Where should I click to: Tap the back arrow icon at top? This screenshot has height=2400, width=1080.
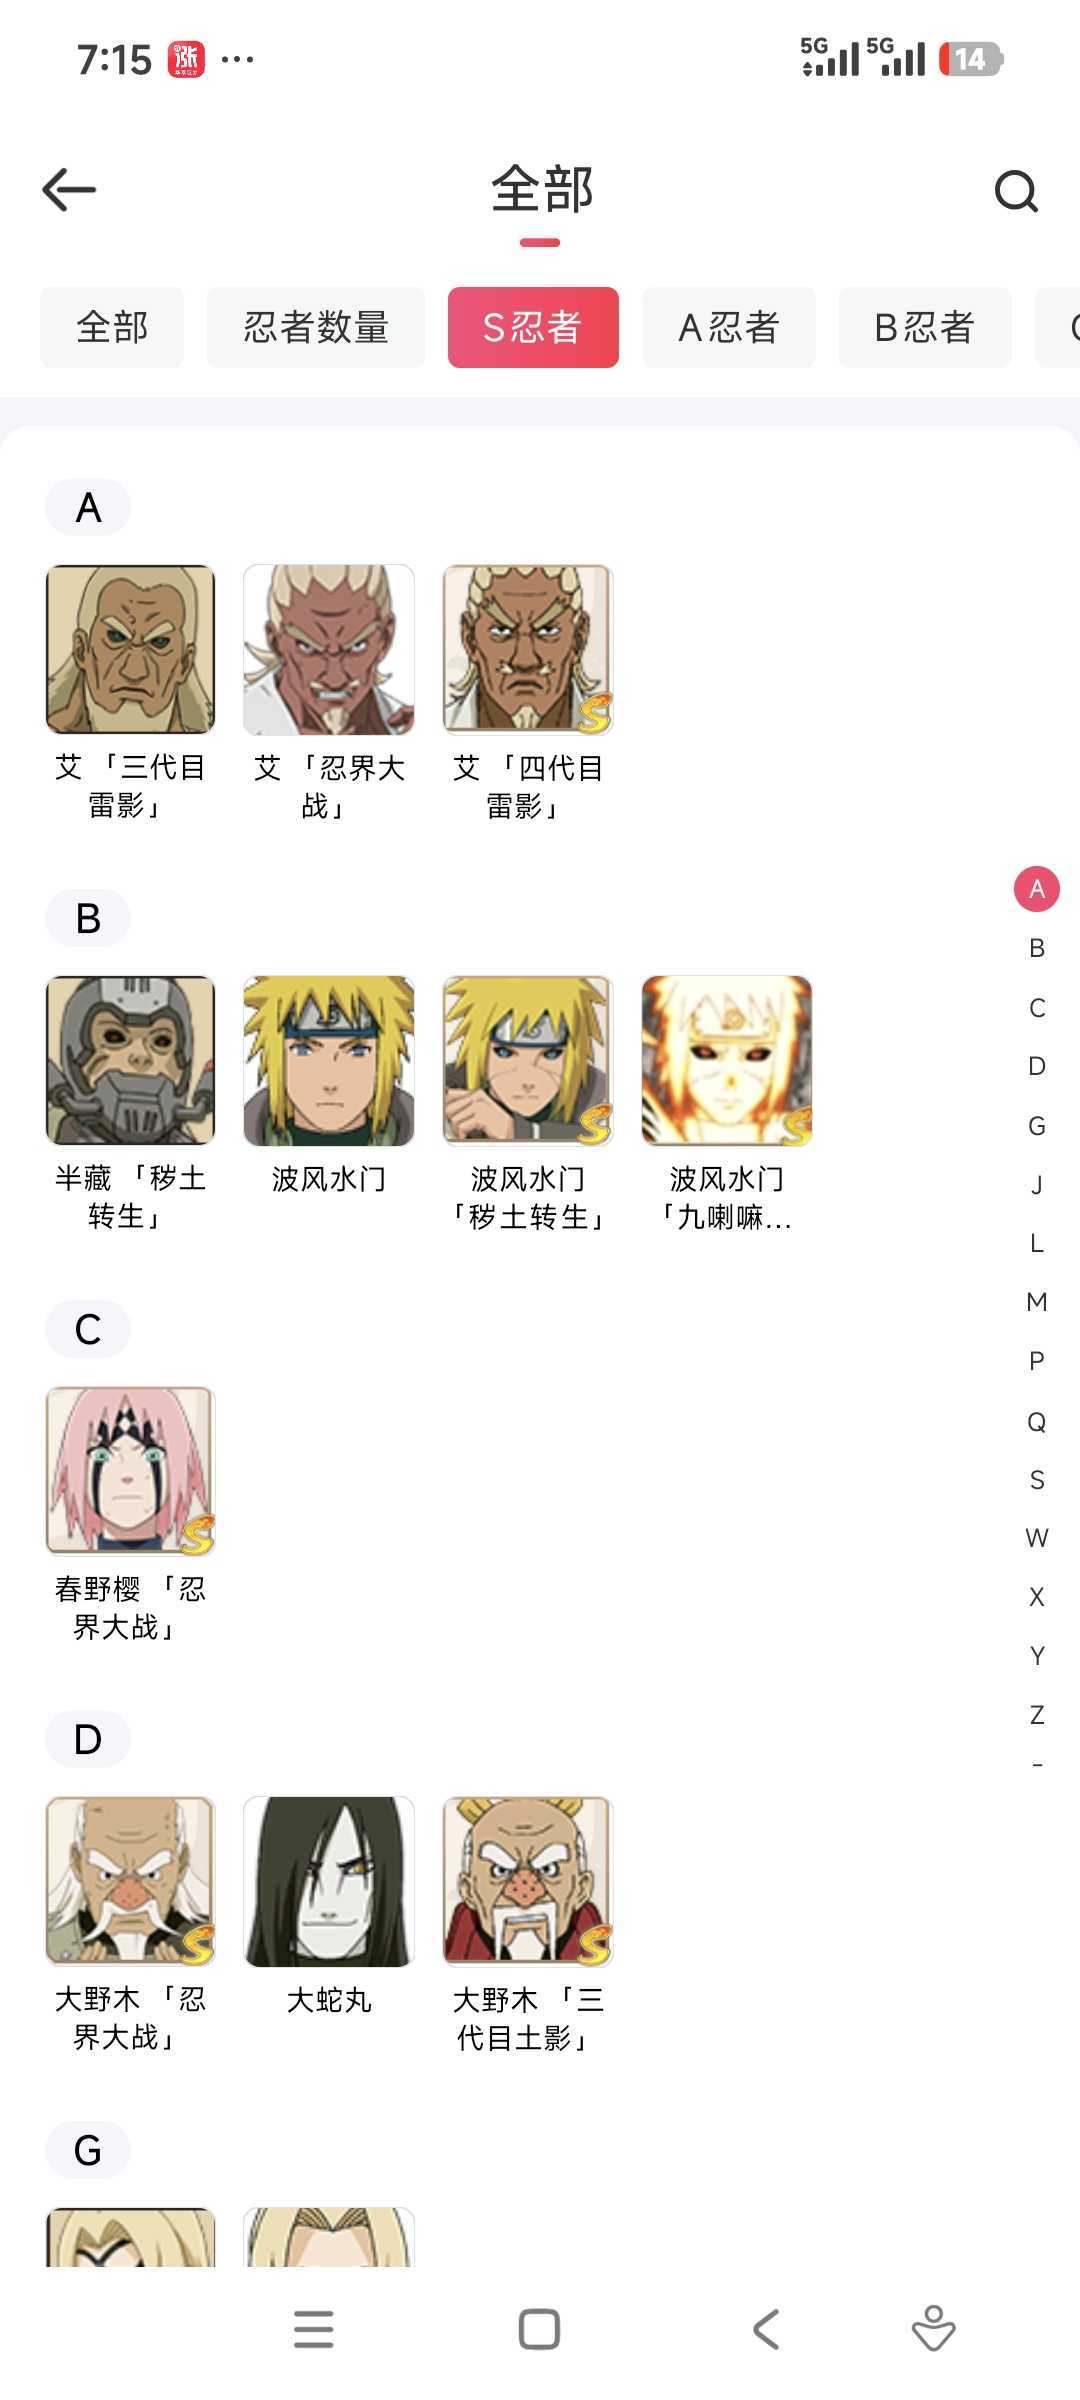(69, 189)
